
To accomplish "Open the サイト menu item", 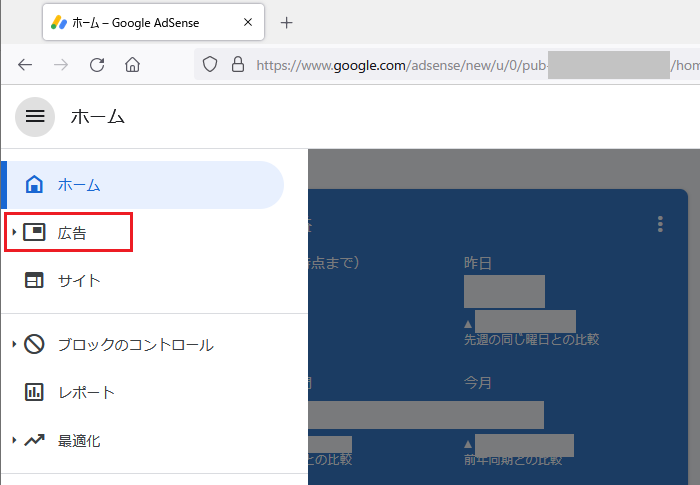I will point(79,281).
